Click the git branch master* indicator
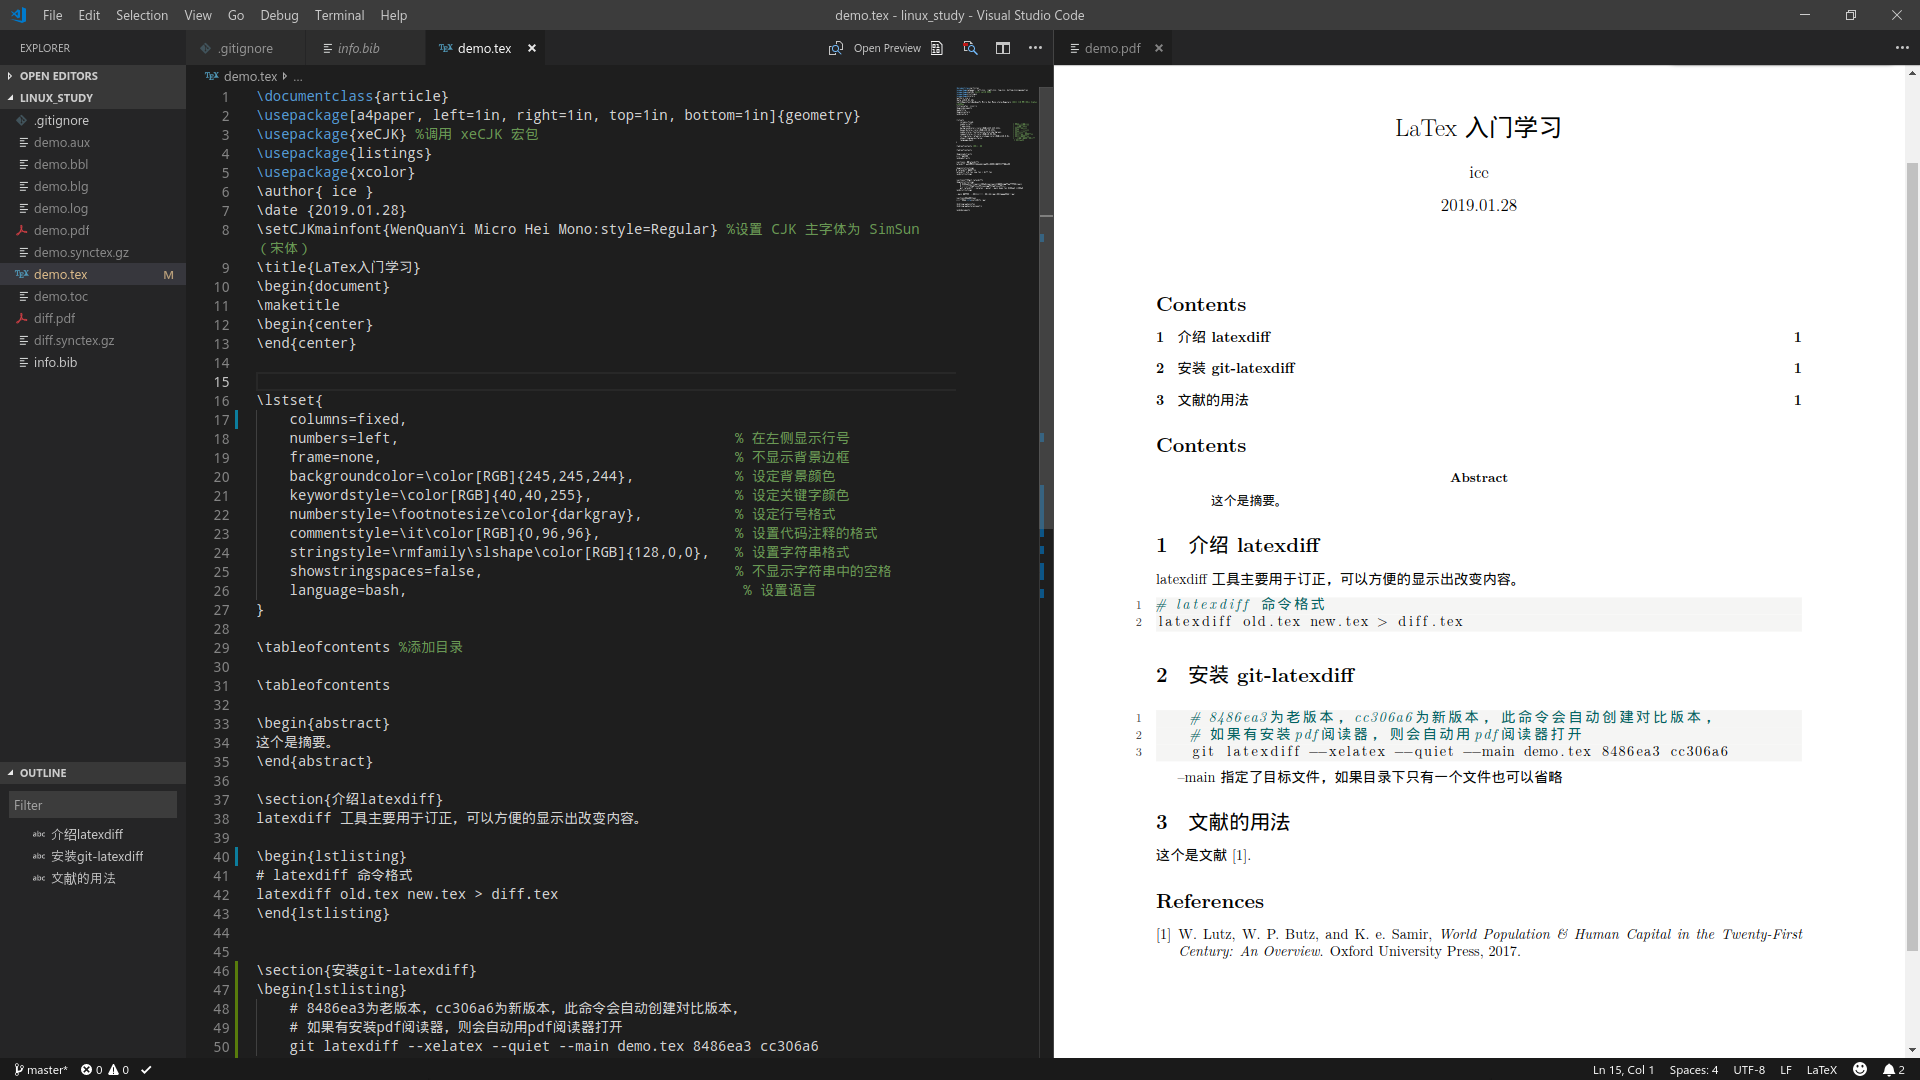Screen dimensions: 1920x1080 pyautogui.click(x=40, y=1069)
